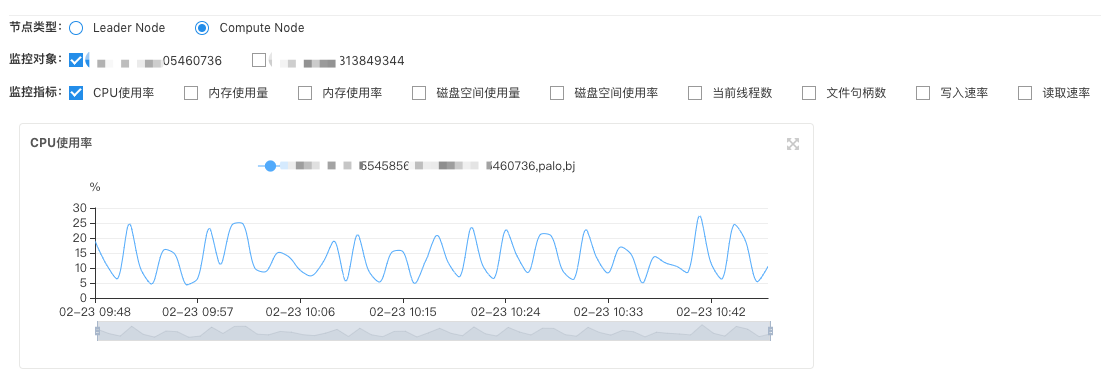Uncheck the CPU使用率 metric checkbox
The image size is (1101, 375).
[x=77, y=93]
